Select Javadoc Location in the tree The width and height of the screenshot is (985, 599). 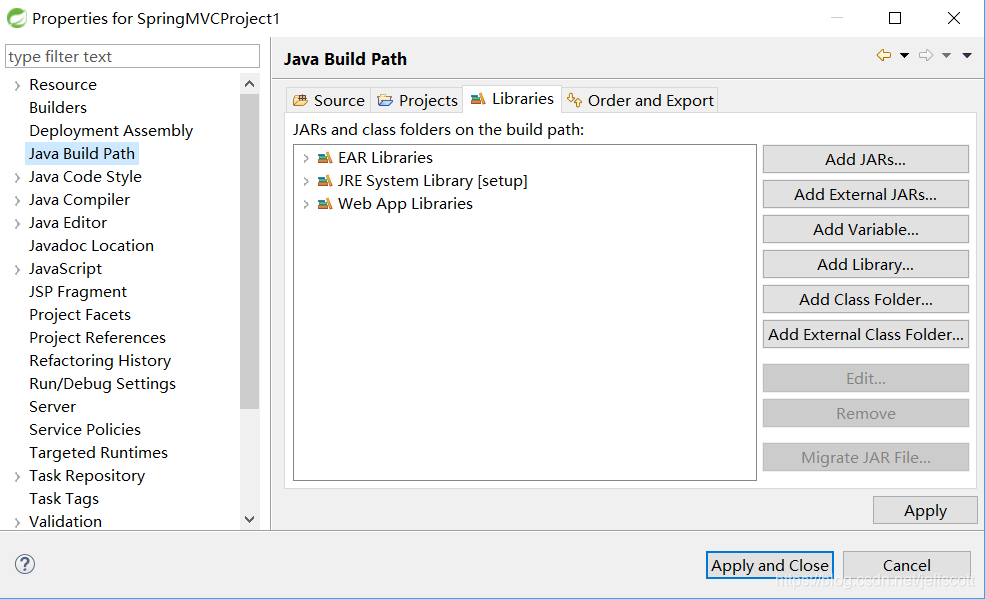pyautogui.click(x=91, y=246)
